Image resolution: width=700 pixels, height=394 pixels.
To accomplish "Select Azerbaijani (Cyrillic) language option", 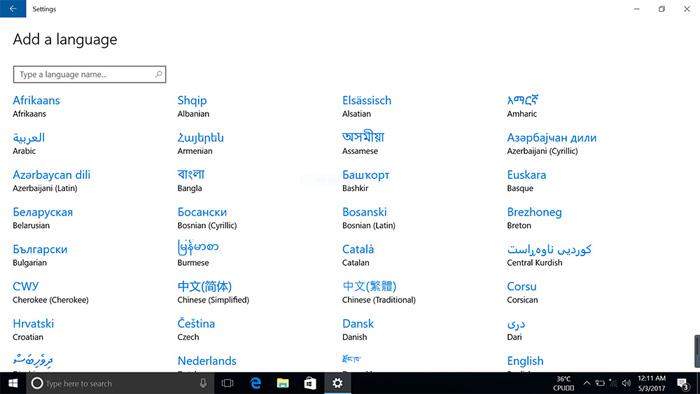I will pyautogui.click(x=551, y=144).
